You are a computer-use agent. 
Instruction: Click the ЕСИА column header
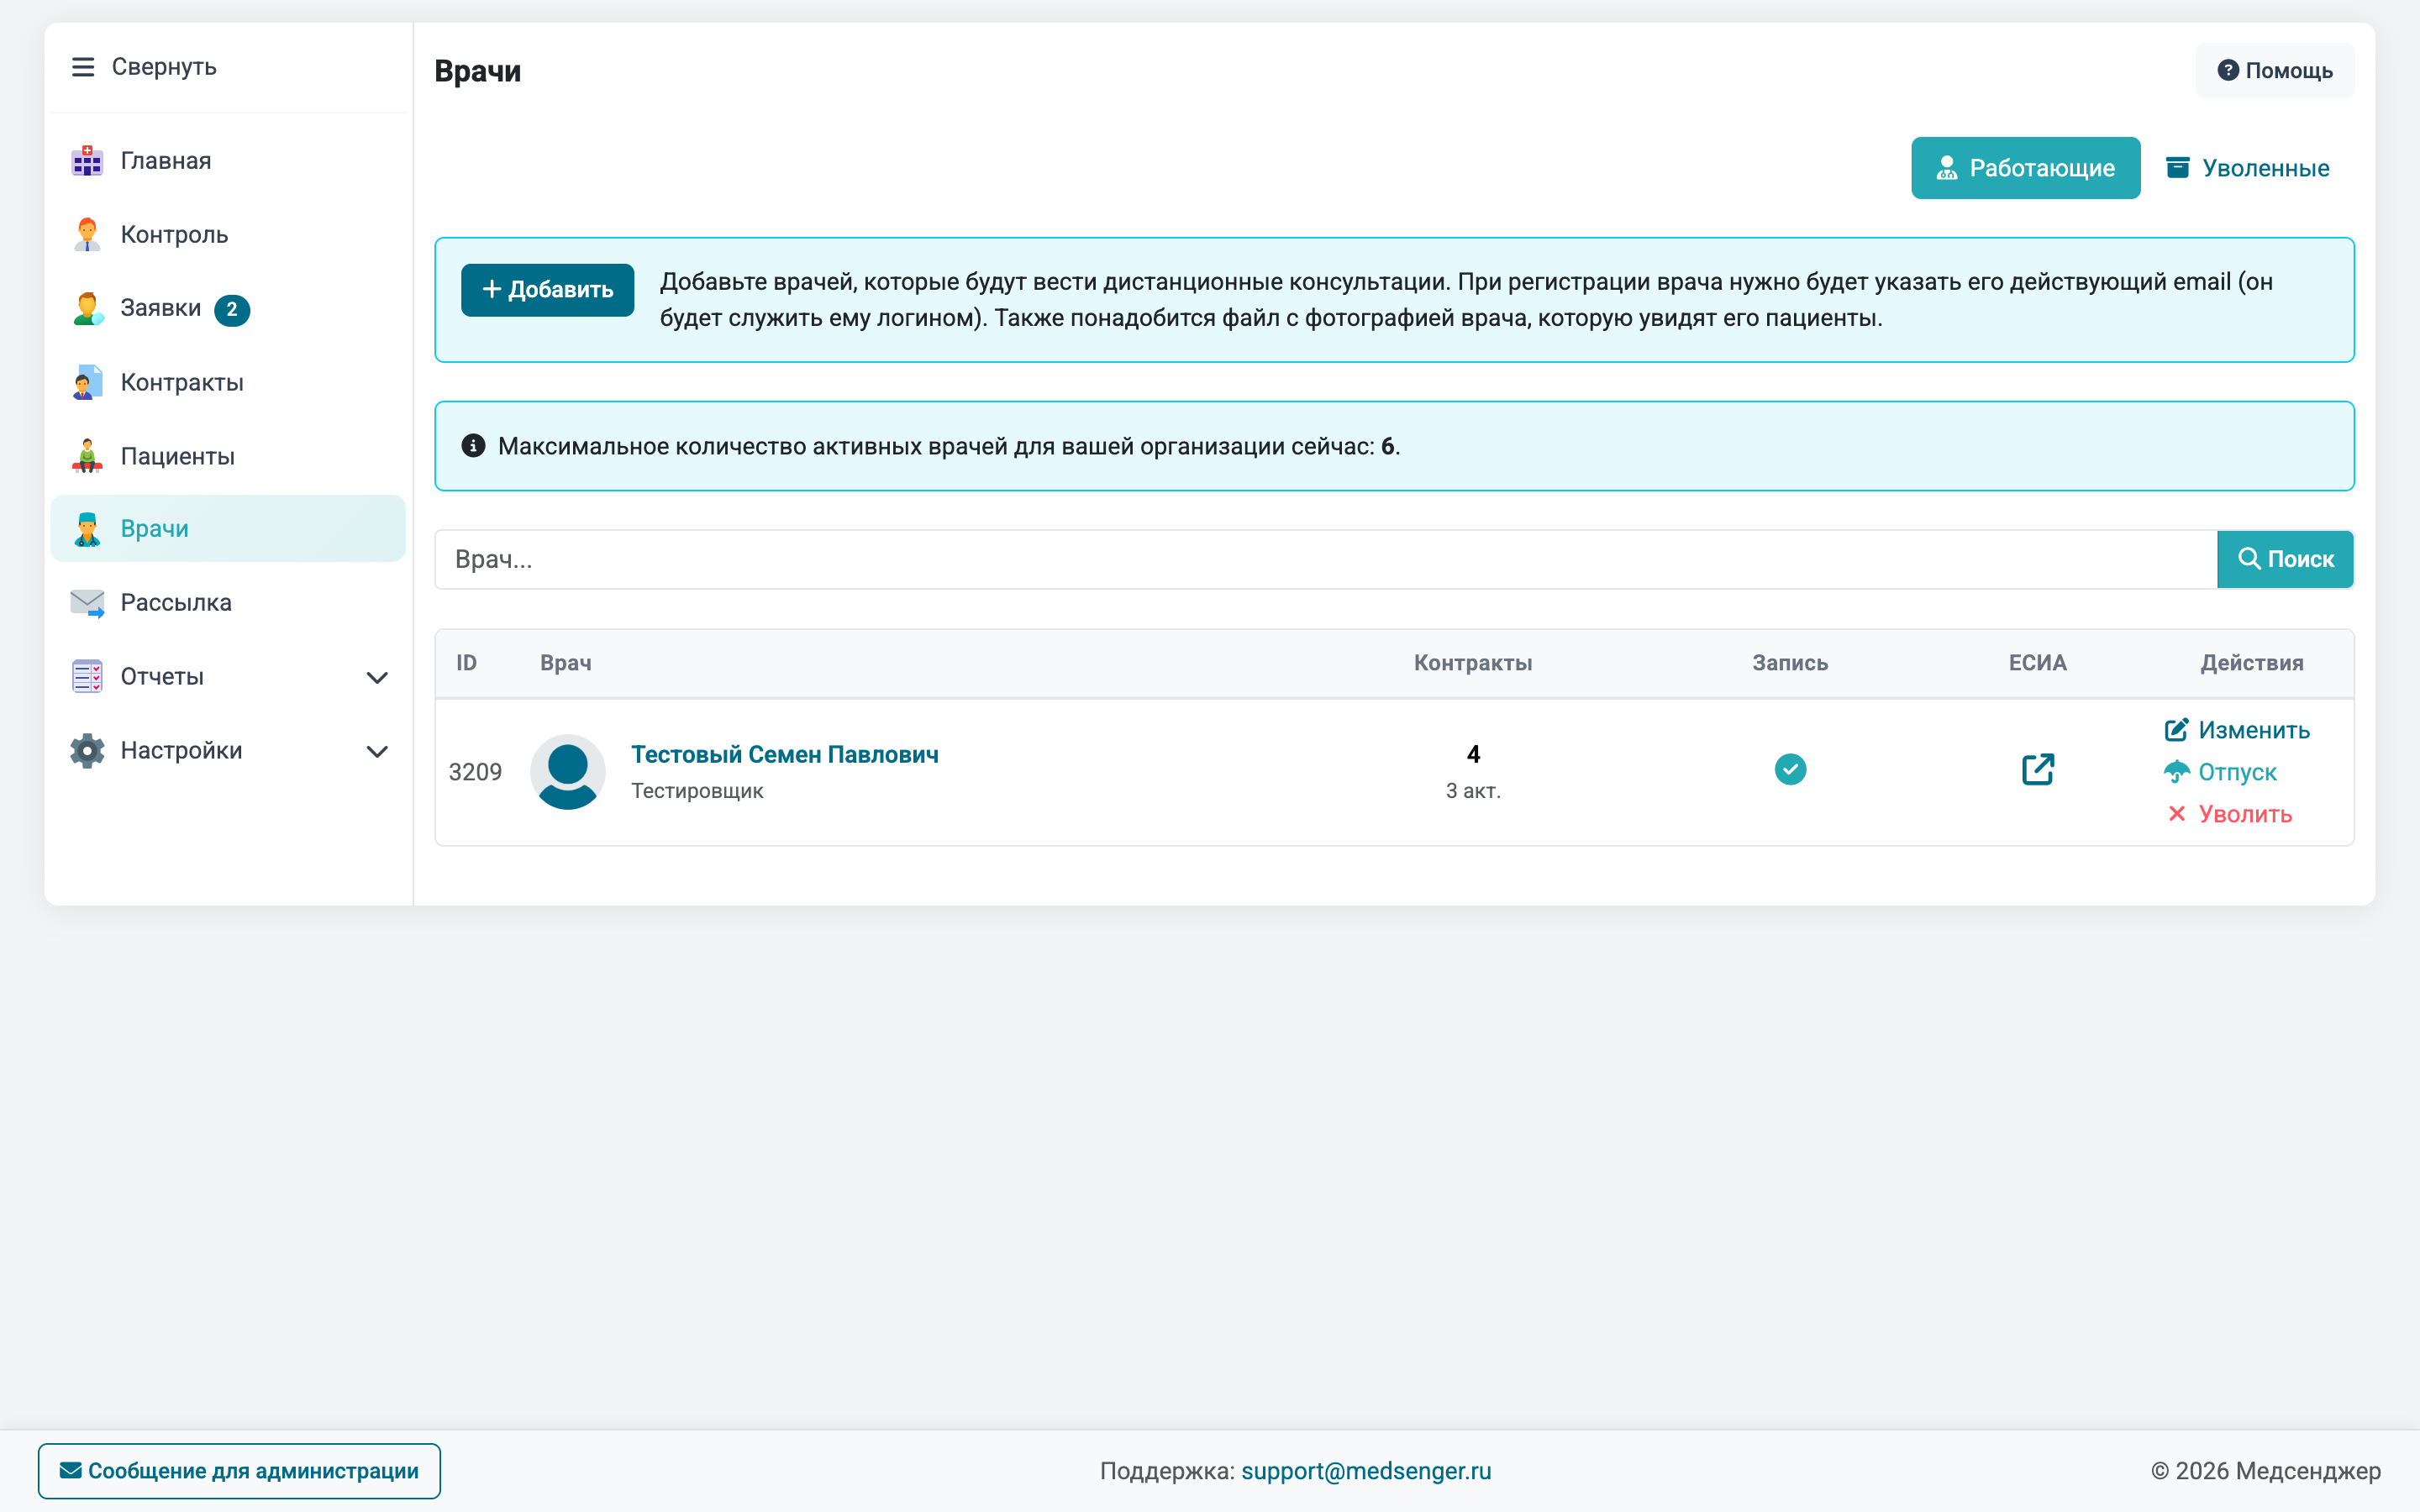click(2037, 663)
